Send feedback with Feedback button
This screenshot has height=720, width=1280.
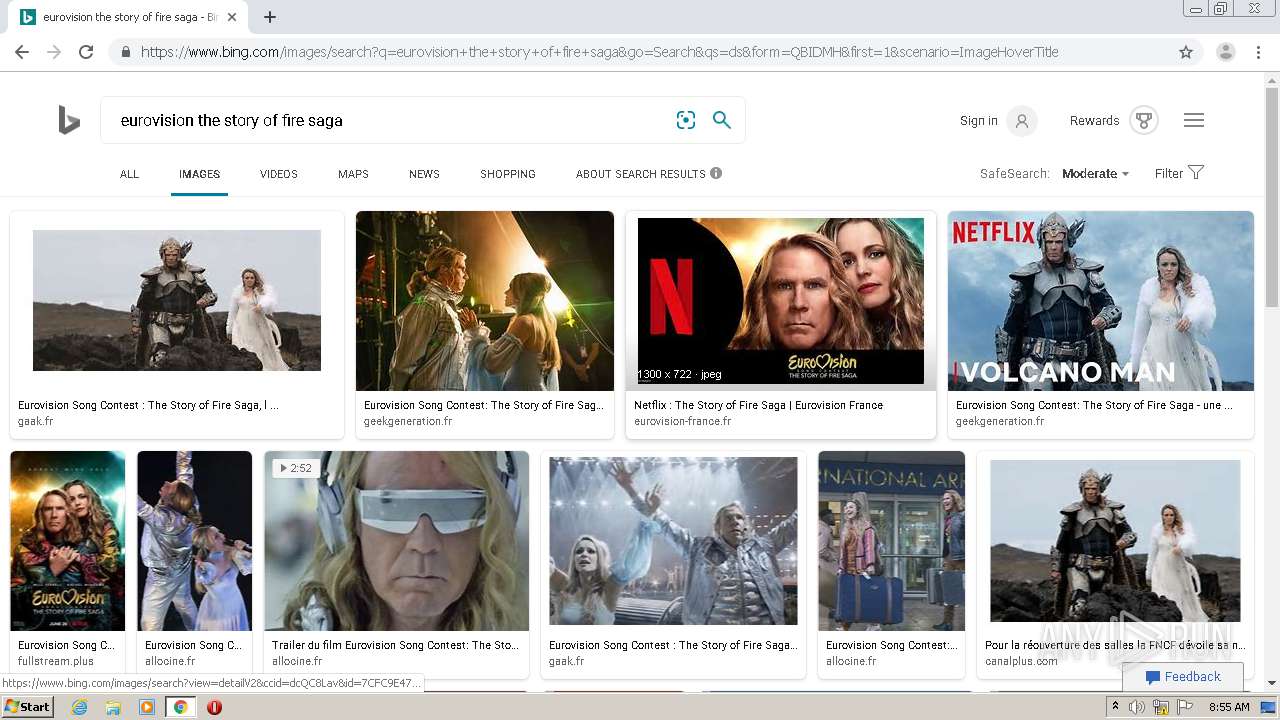tap(1183, 677)
